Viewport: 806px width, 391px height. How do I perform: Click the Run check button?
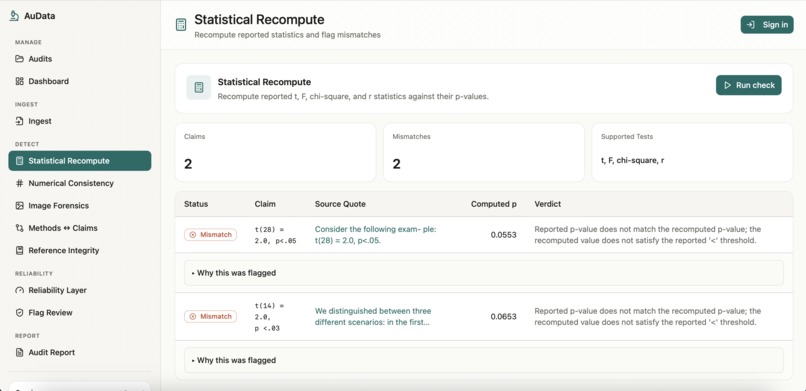tap(748, 85)
